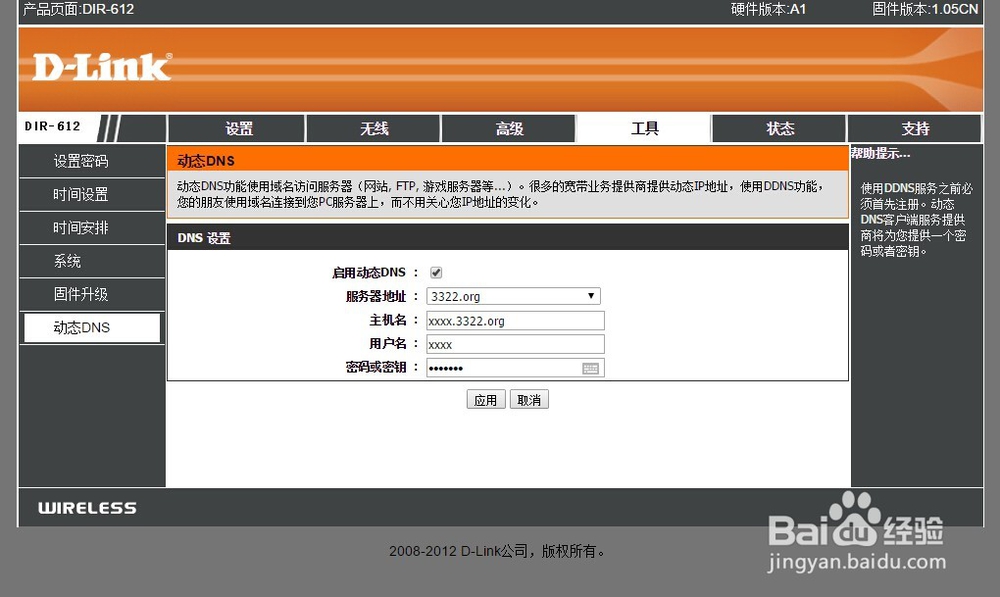Select 动态DNS sidebar item
1000x597 pixels.
(92, 327)
